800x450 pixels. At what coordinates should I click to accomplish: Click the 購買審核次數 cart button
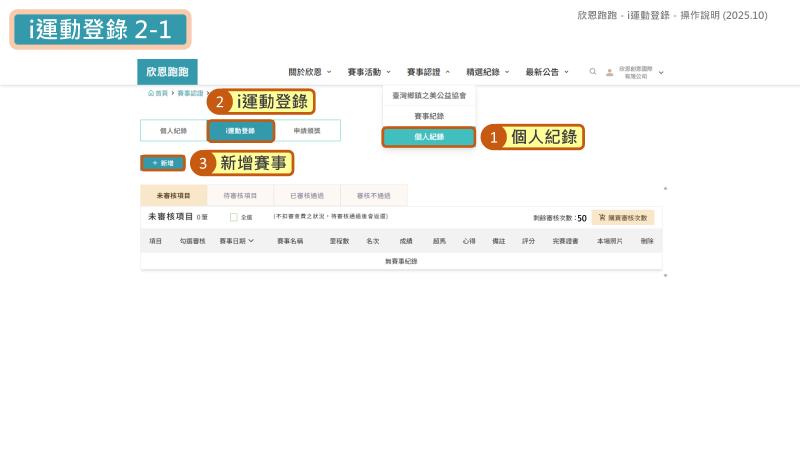[623, 217]
